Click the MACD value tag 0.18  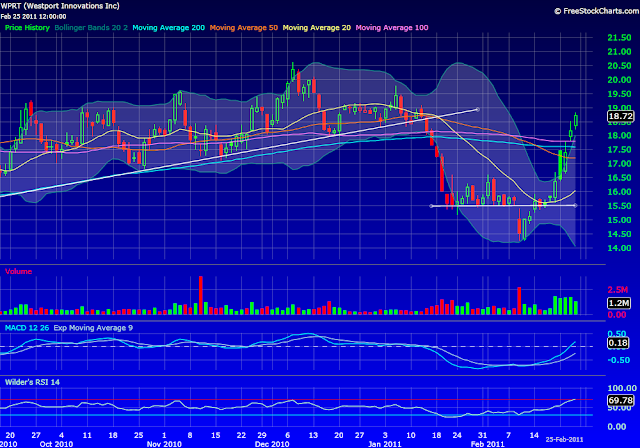618,343
